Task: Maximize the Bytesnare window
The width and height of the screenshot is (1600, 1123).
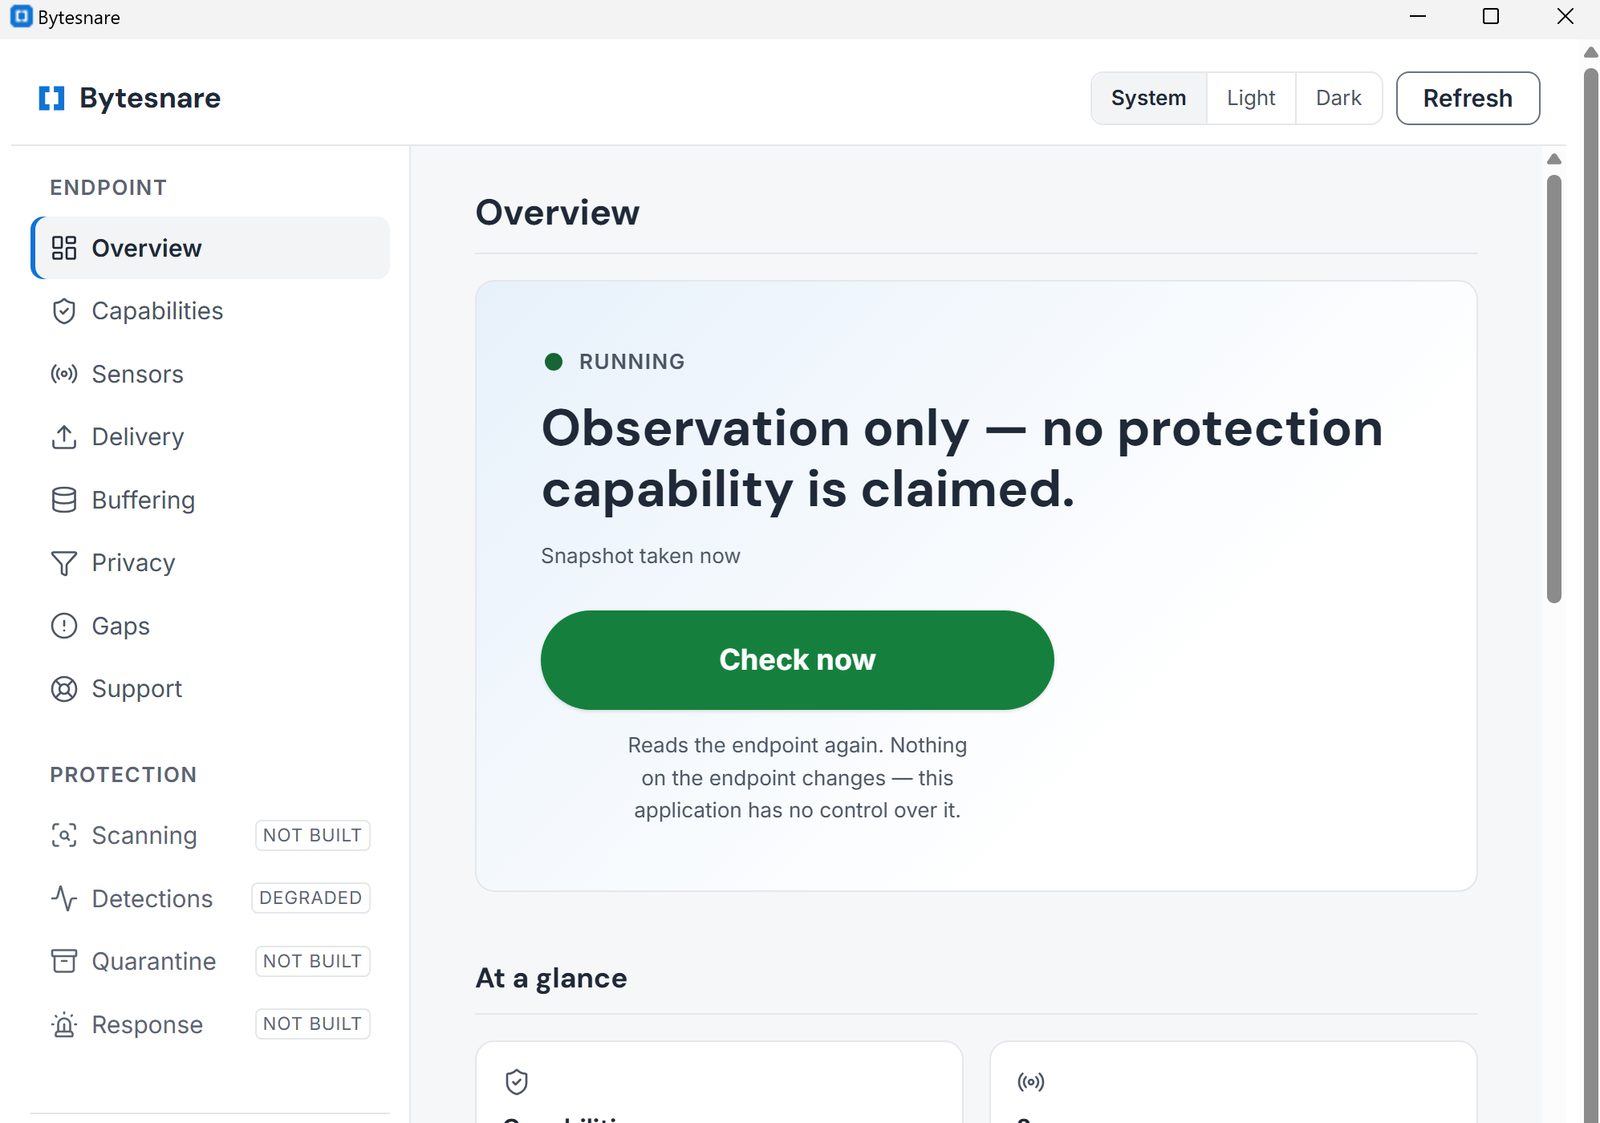Action: pos(1490,17)
